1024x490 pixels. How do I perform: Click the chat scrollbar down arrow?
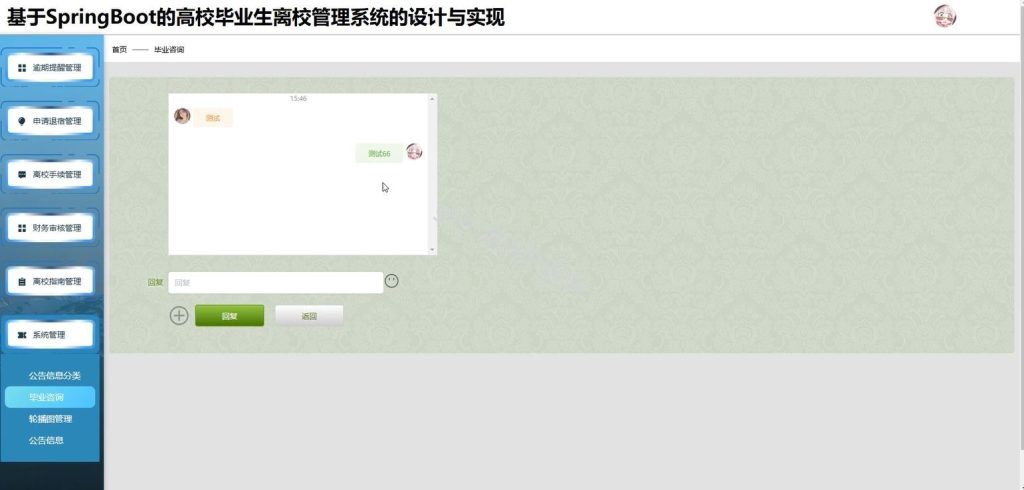[432, 250]
